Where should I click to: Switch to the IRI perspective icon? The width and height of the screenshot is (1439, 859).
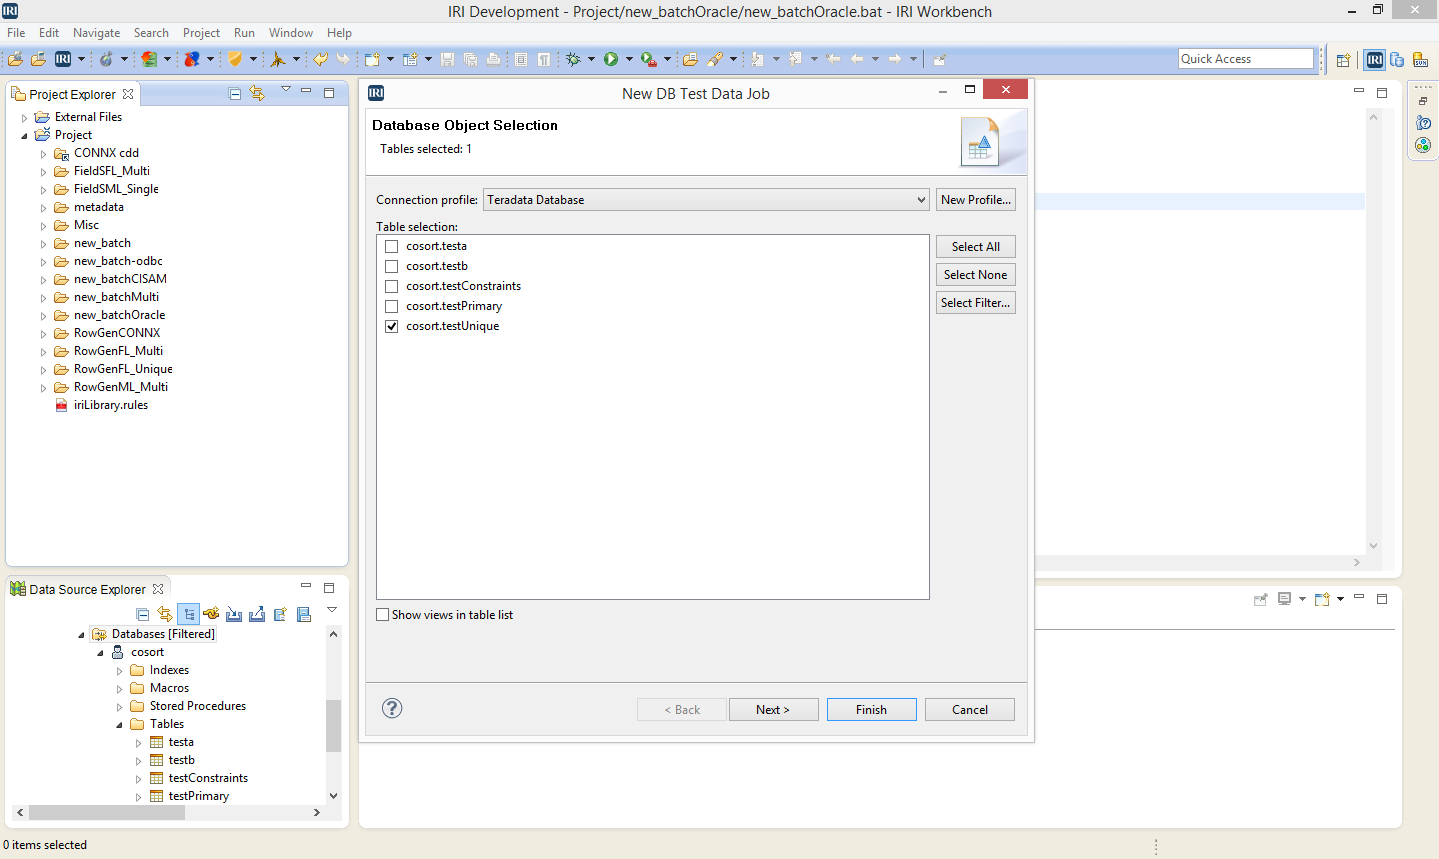click(x=1375, y=60)
